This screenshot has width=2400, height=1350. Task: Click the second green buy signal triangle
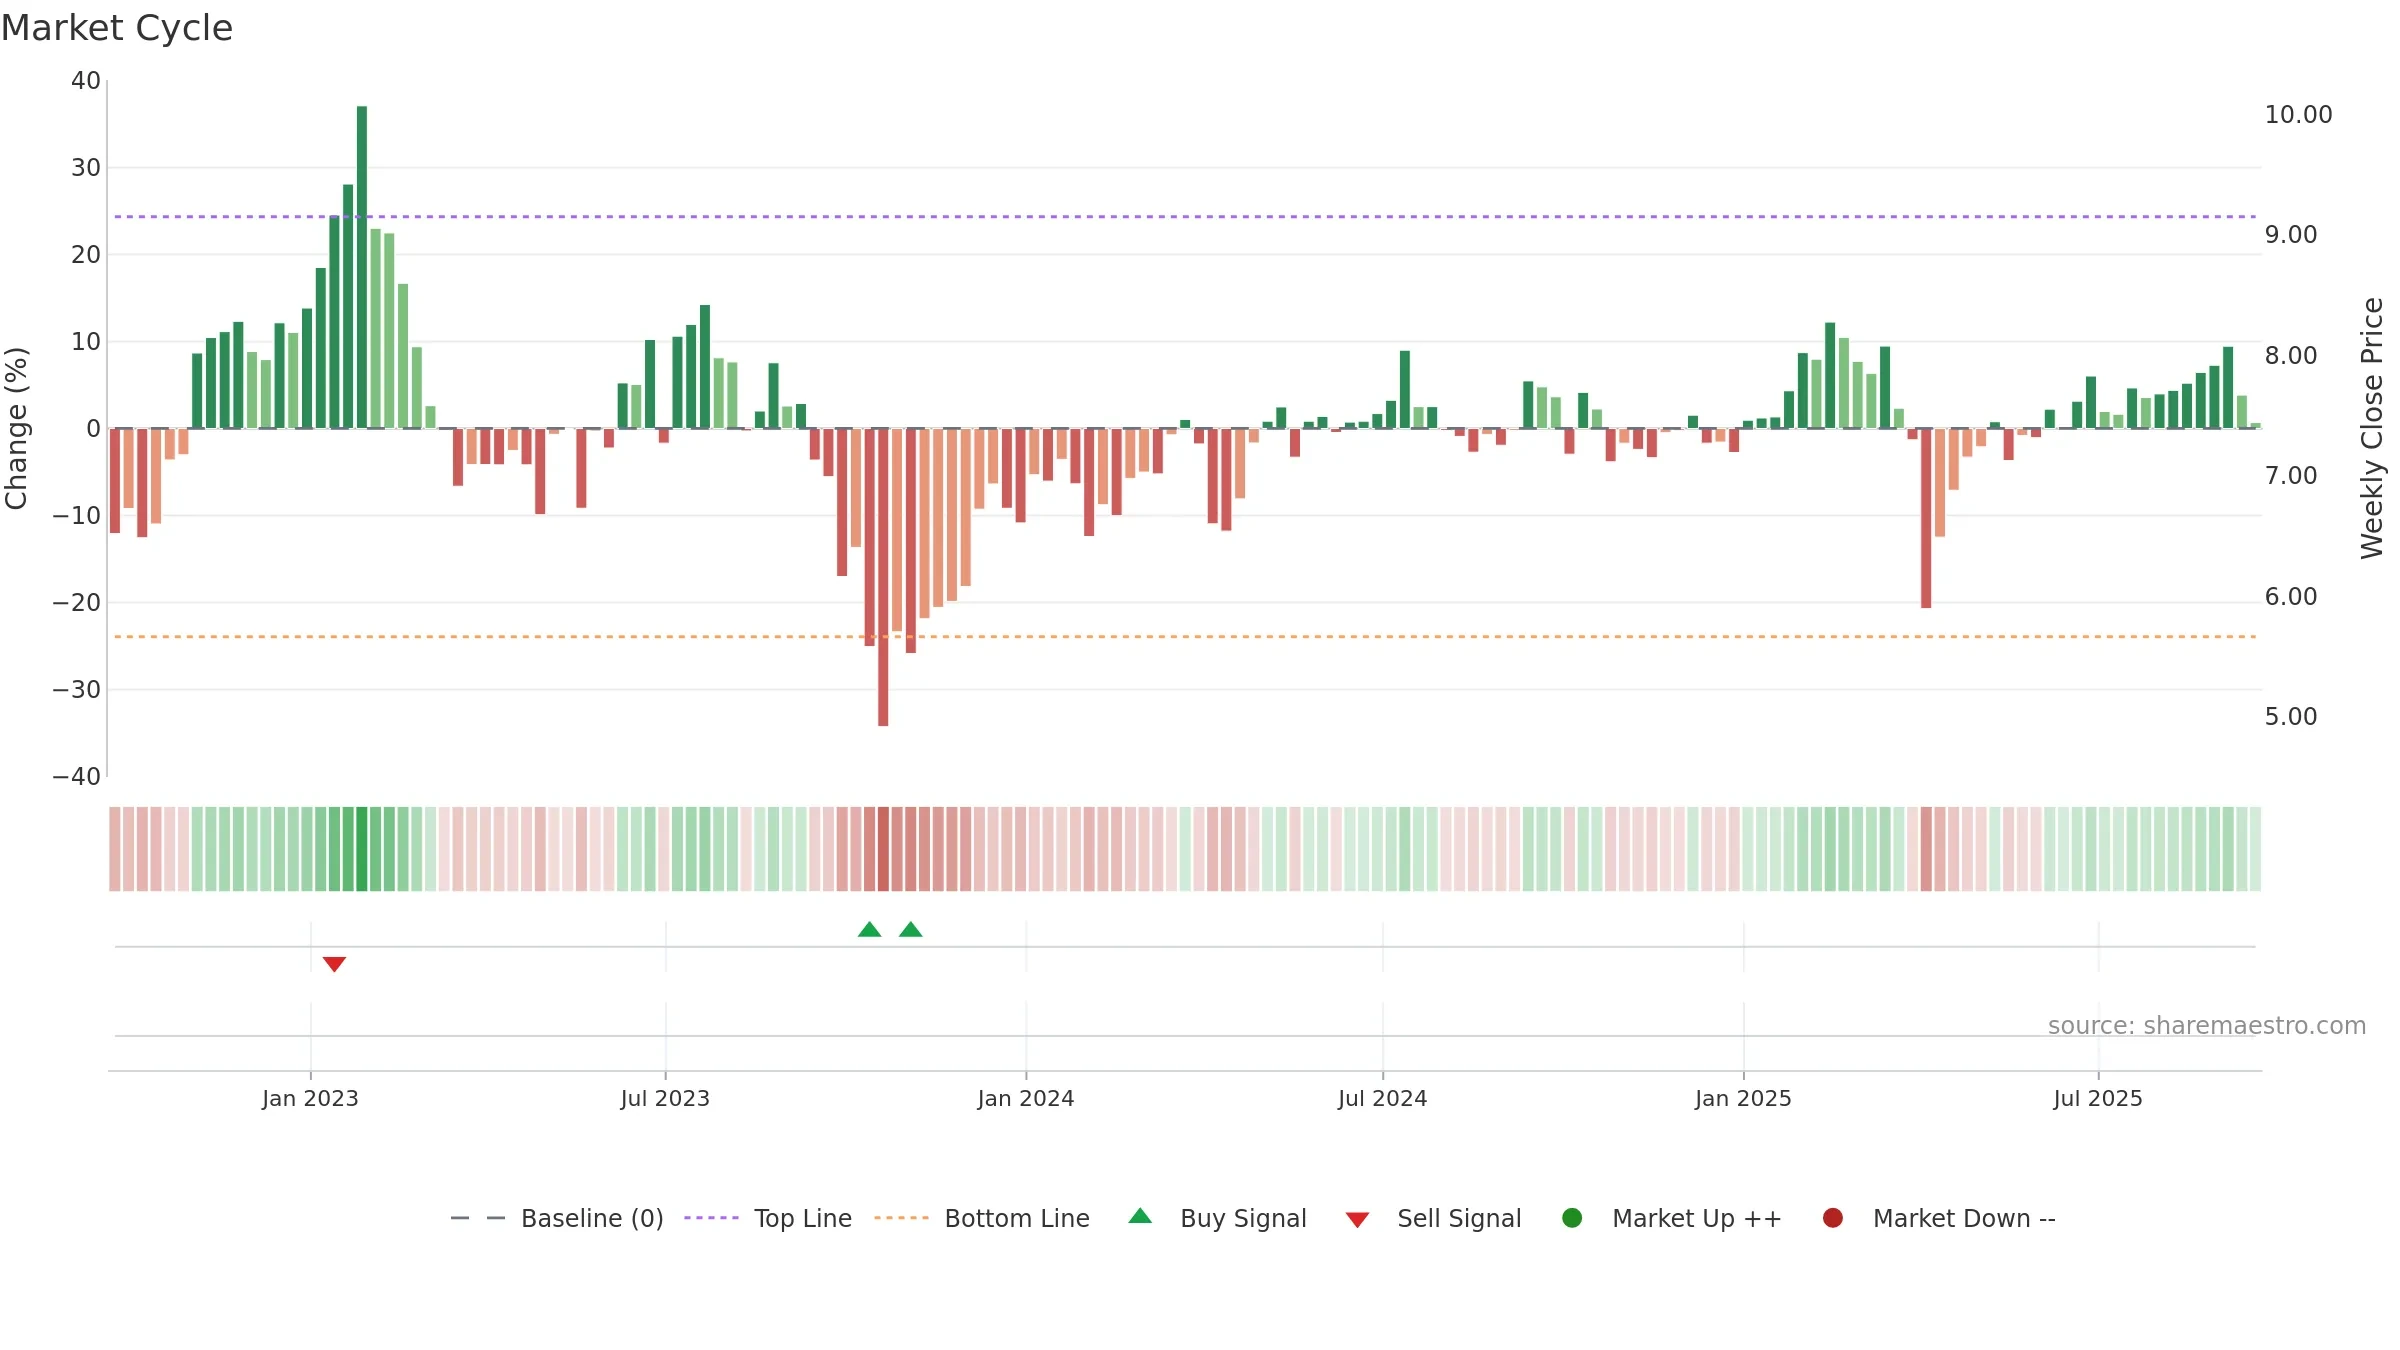pos(911,929)
